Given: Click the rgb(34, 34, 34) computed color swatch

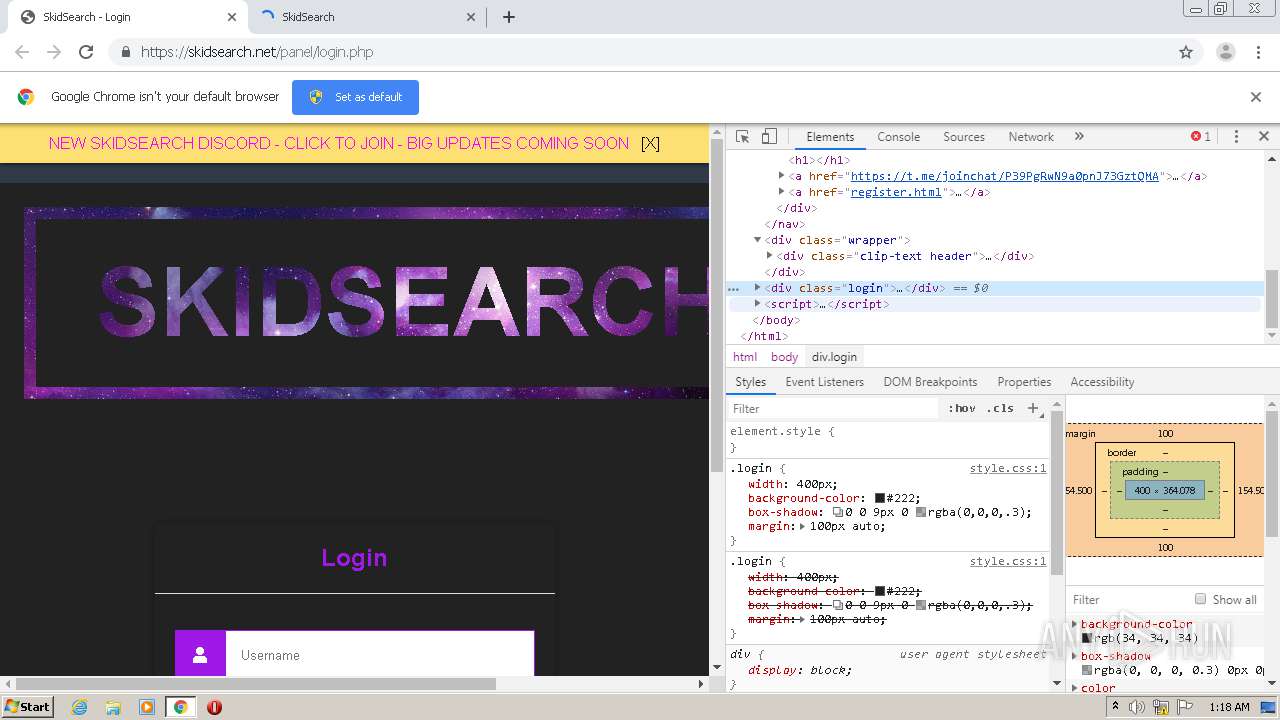Looking at the screenshot, I should pyautogui.click(x=1087, y=638).
